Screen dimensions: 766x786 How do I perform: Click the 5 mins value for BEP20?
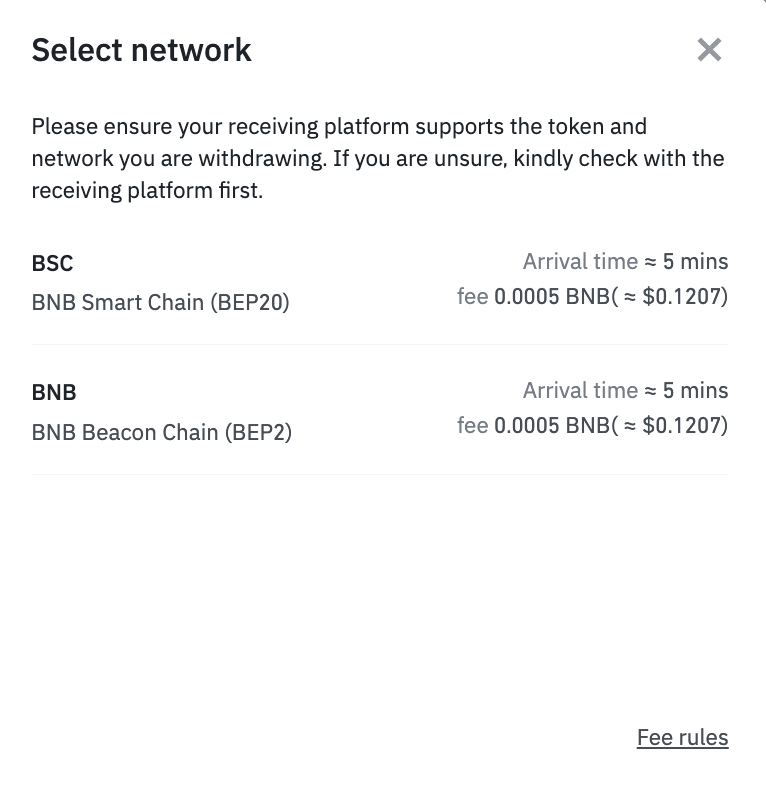point(695,262)
